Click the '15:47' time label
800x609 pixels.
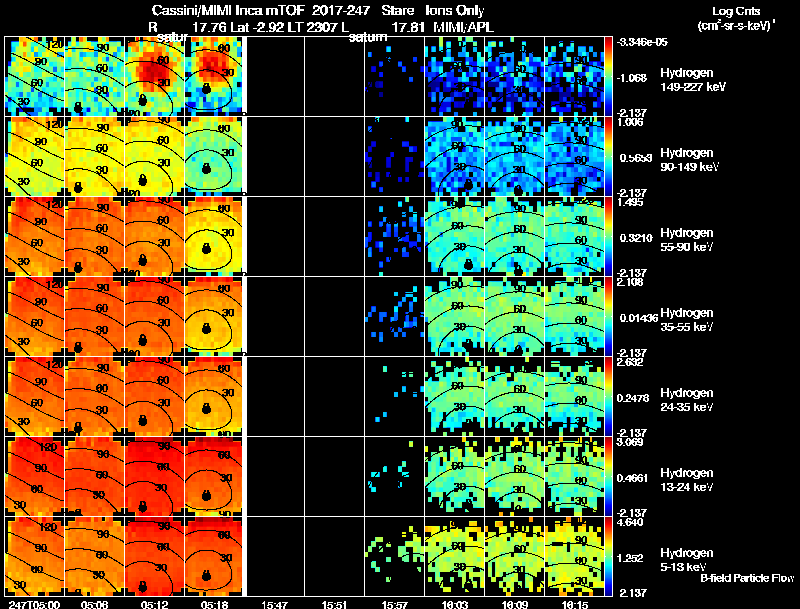pyautogui.click(x=274, y=604)
